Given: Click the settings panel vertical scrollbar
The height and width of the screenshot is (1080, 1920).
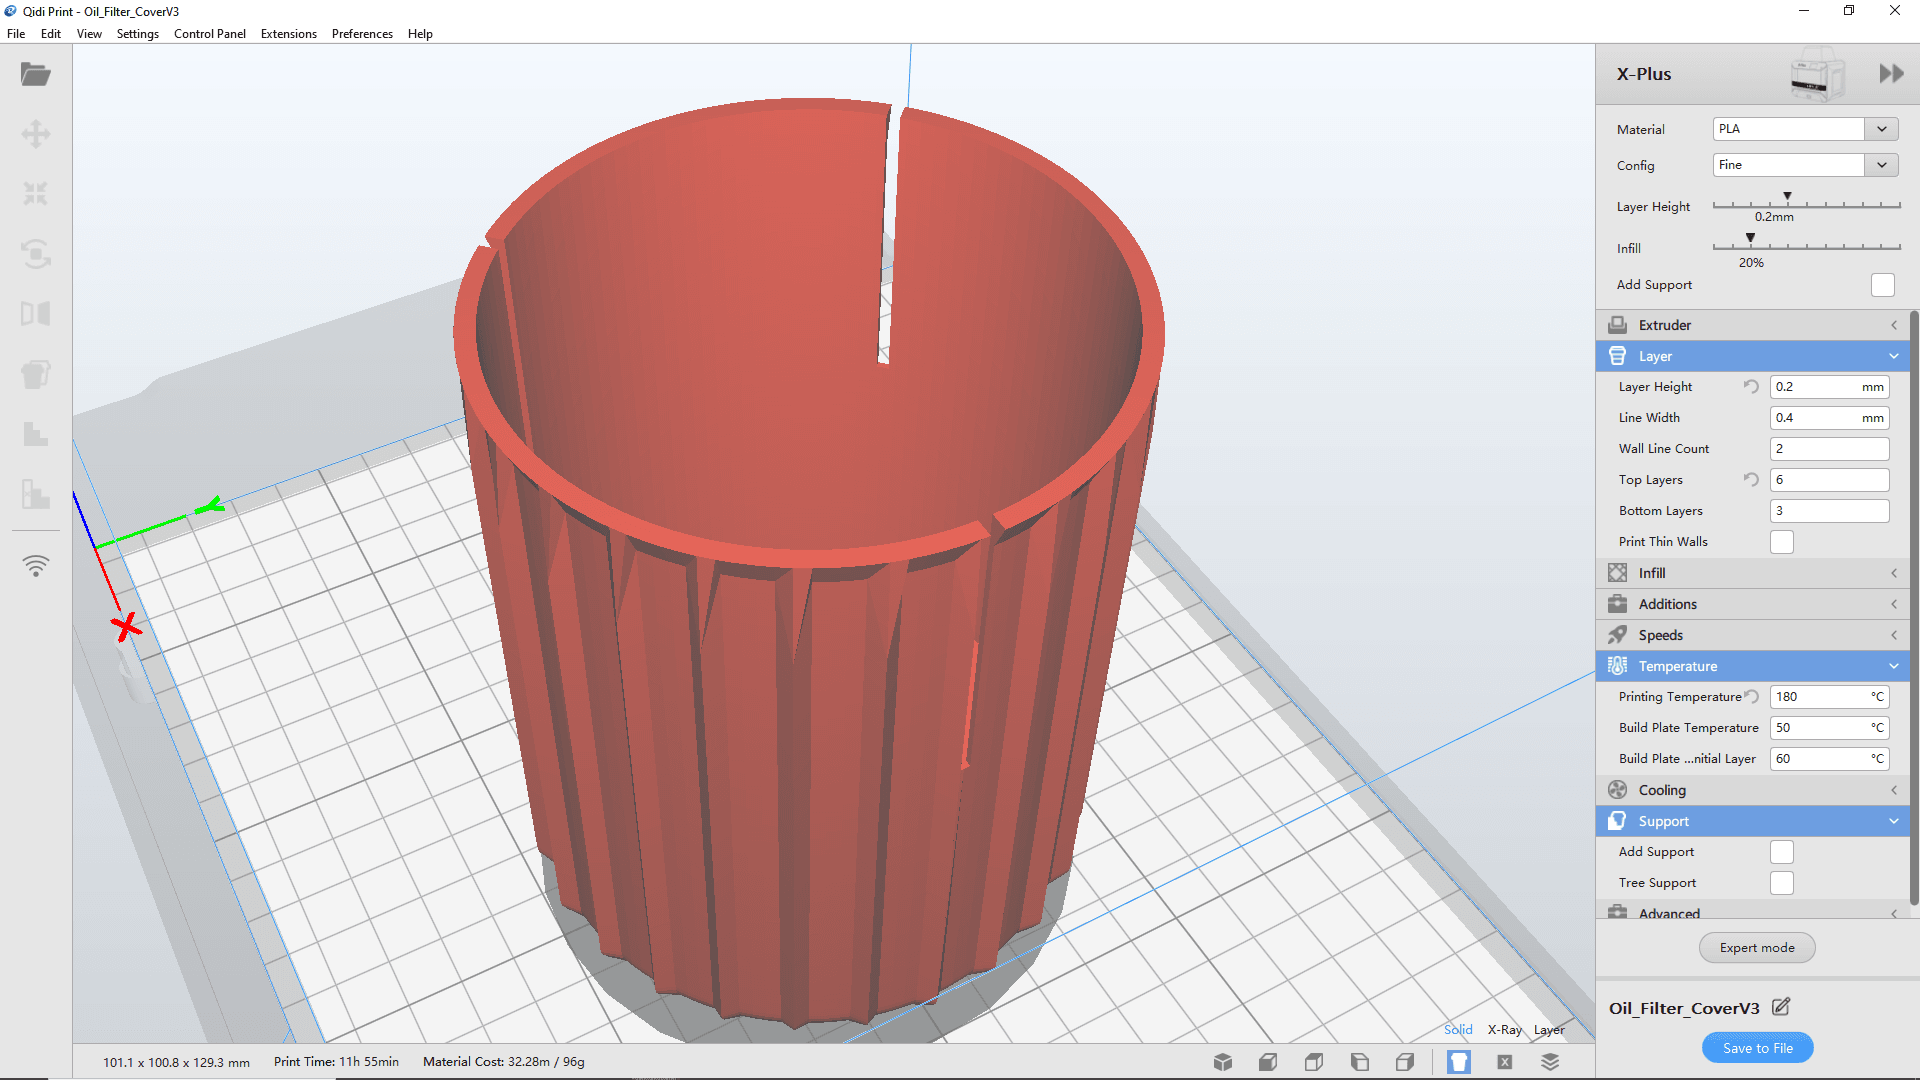Looking at the screenshot, I should tap(1914, 608).
